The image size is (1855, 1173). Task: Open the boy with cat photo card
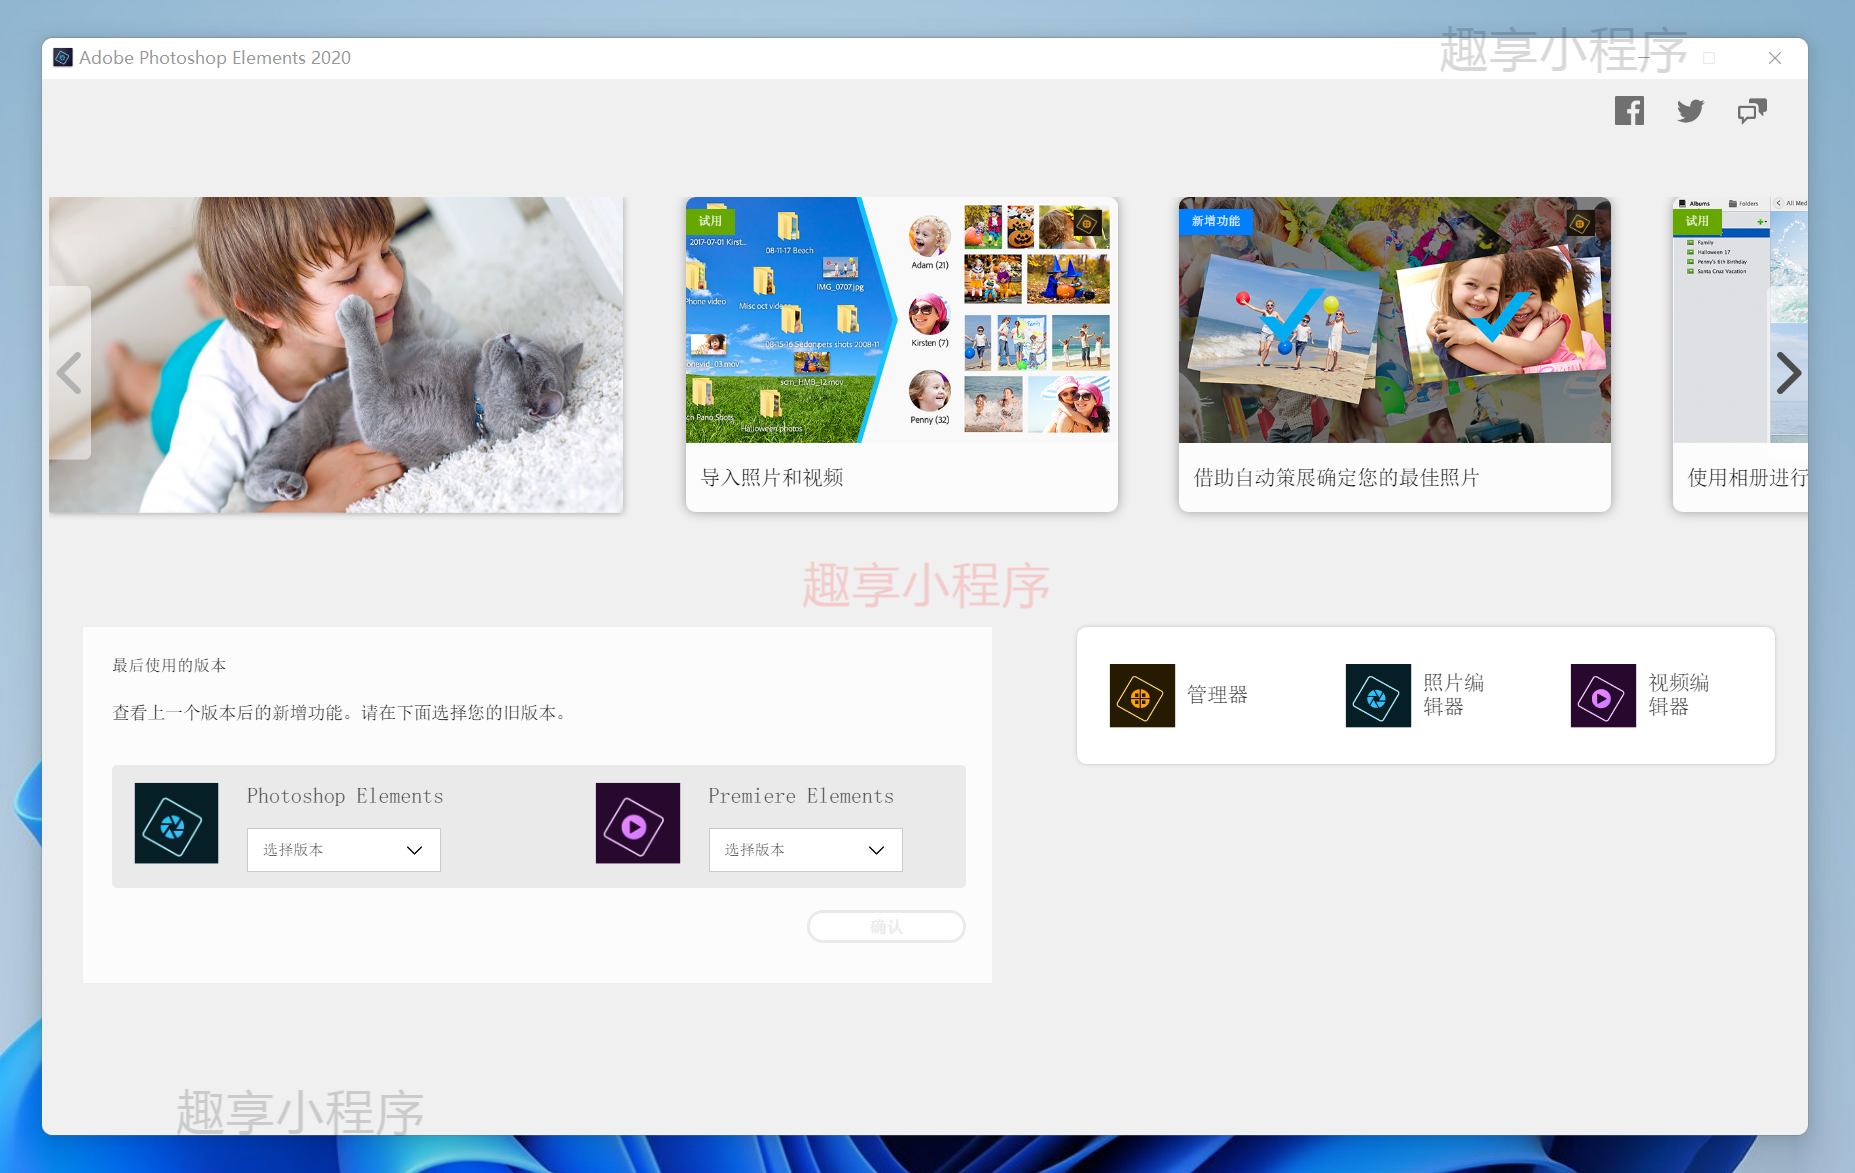[x=336, y=354]
